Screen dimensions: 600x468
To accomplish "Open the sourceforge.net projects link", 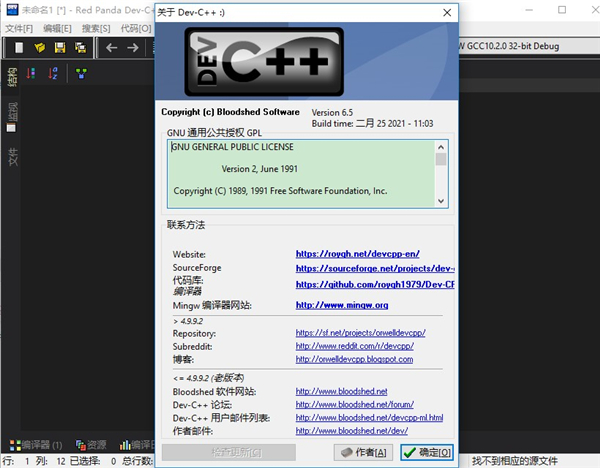I will [375, 269].
